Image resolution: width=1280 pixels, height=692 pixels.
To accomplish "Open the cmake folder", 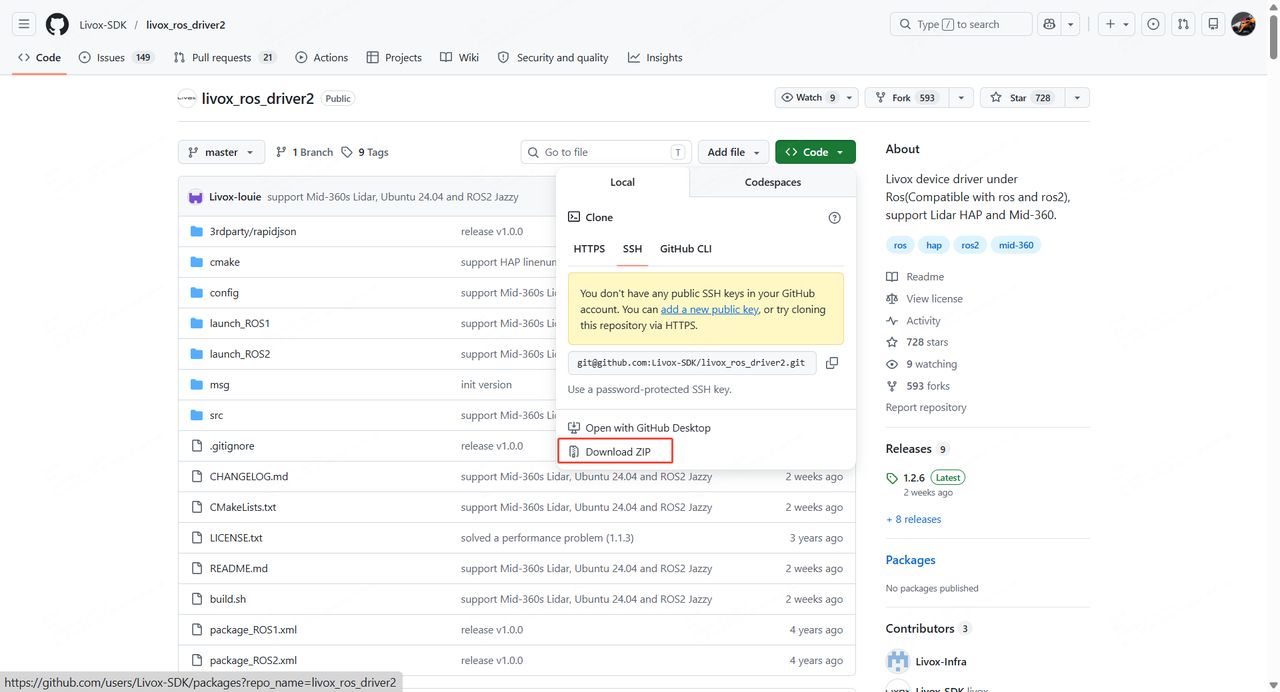I will tap(224, 262).
